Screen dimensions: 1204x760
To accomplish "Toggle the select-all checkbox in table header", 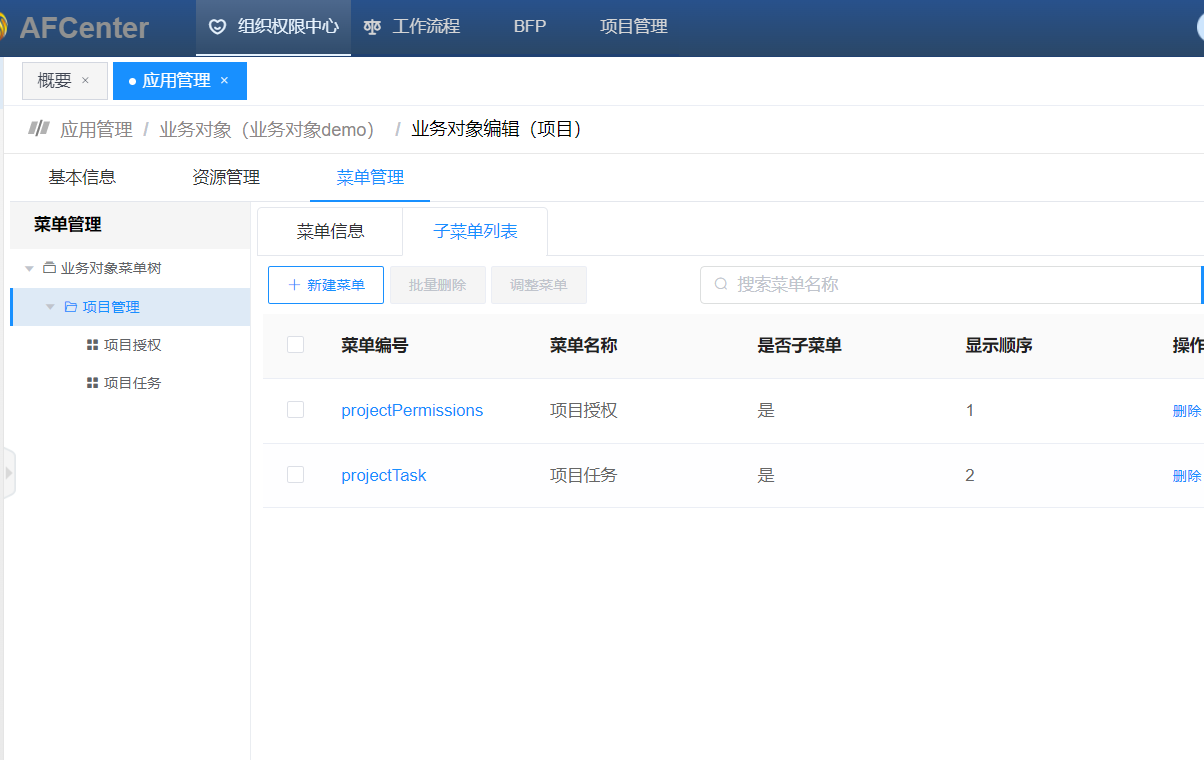I will [x=295, y=345].
